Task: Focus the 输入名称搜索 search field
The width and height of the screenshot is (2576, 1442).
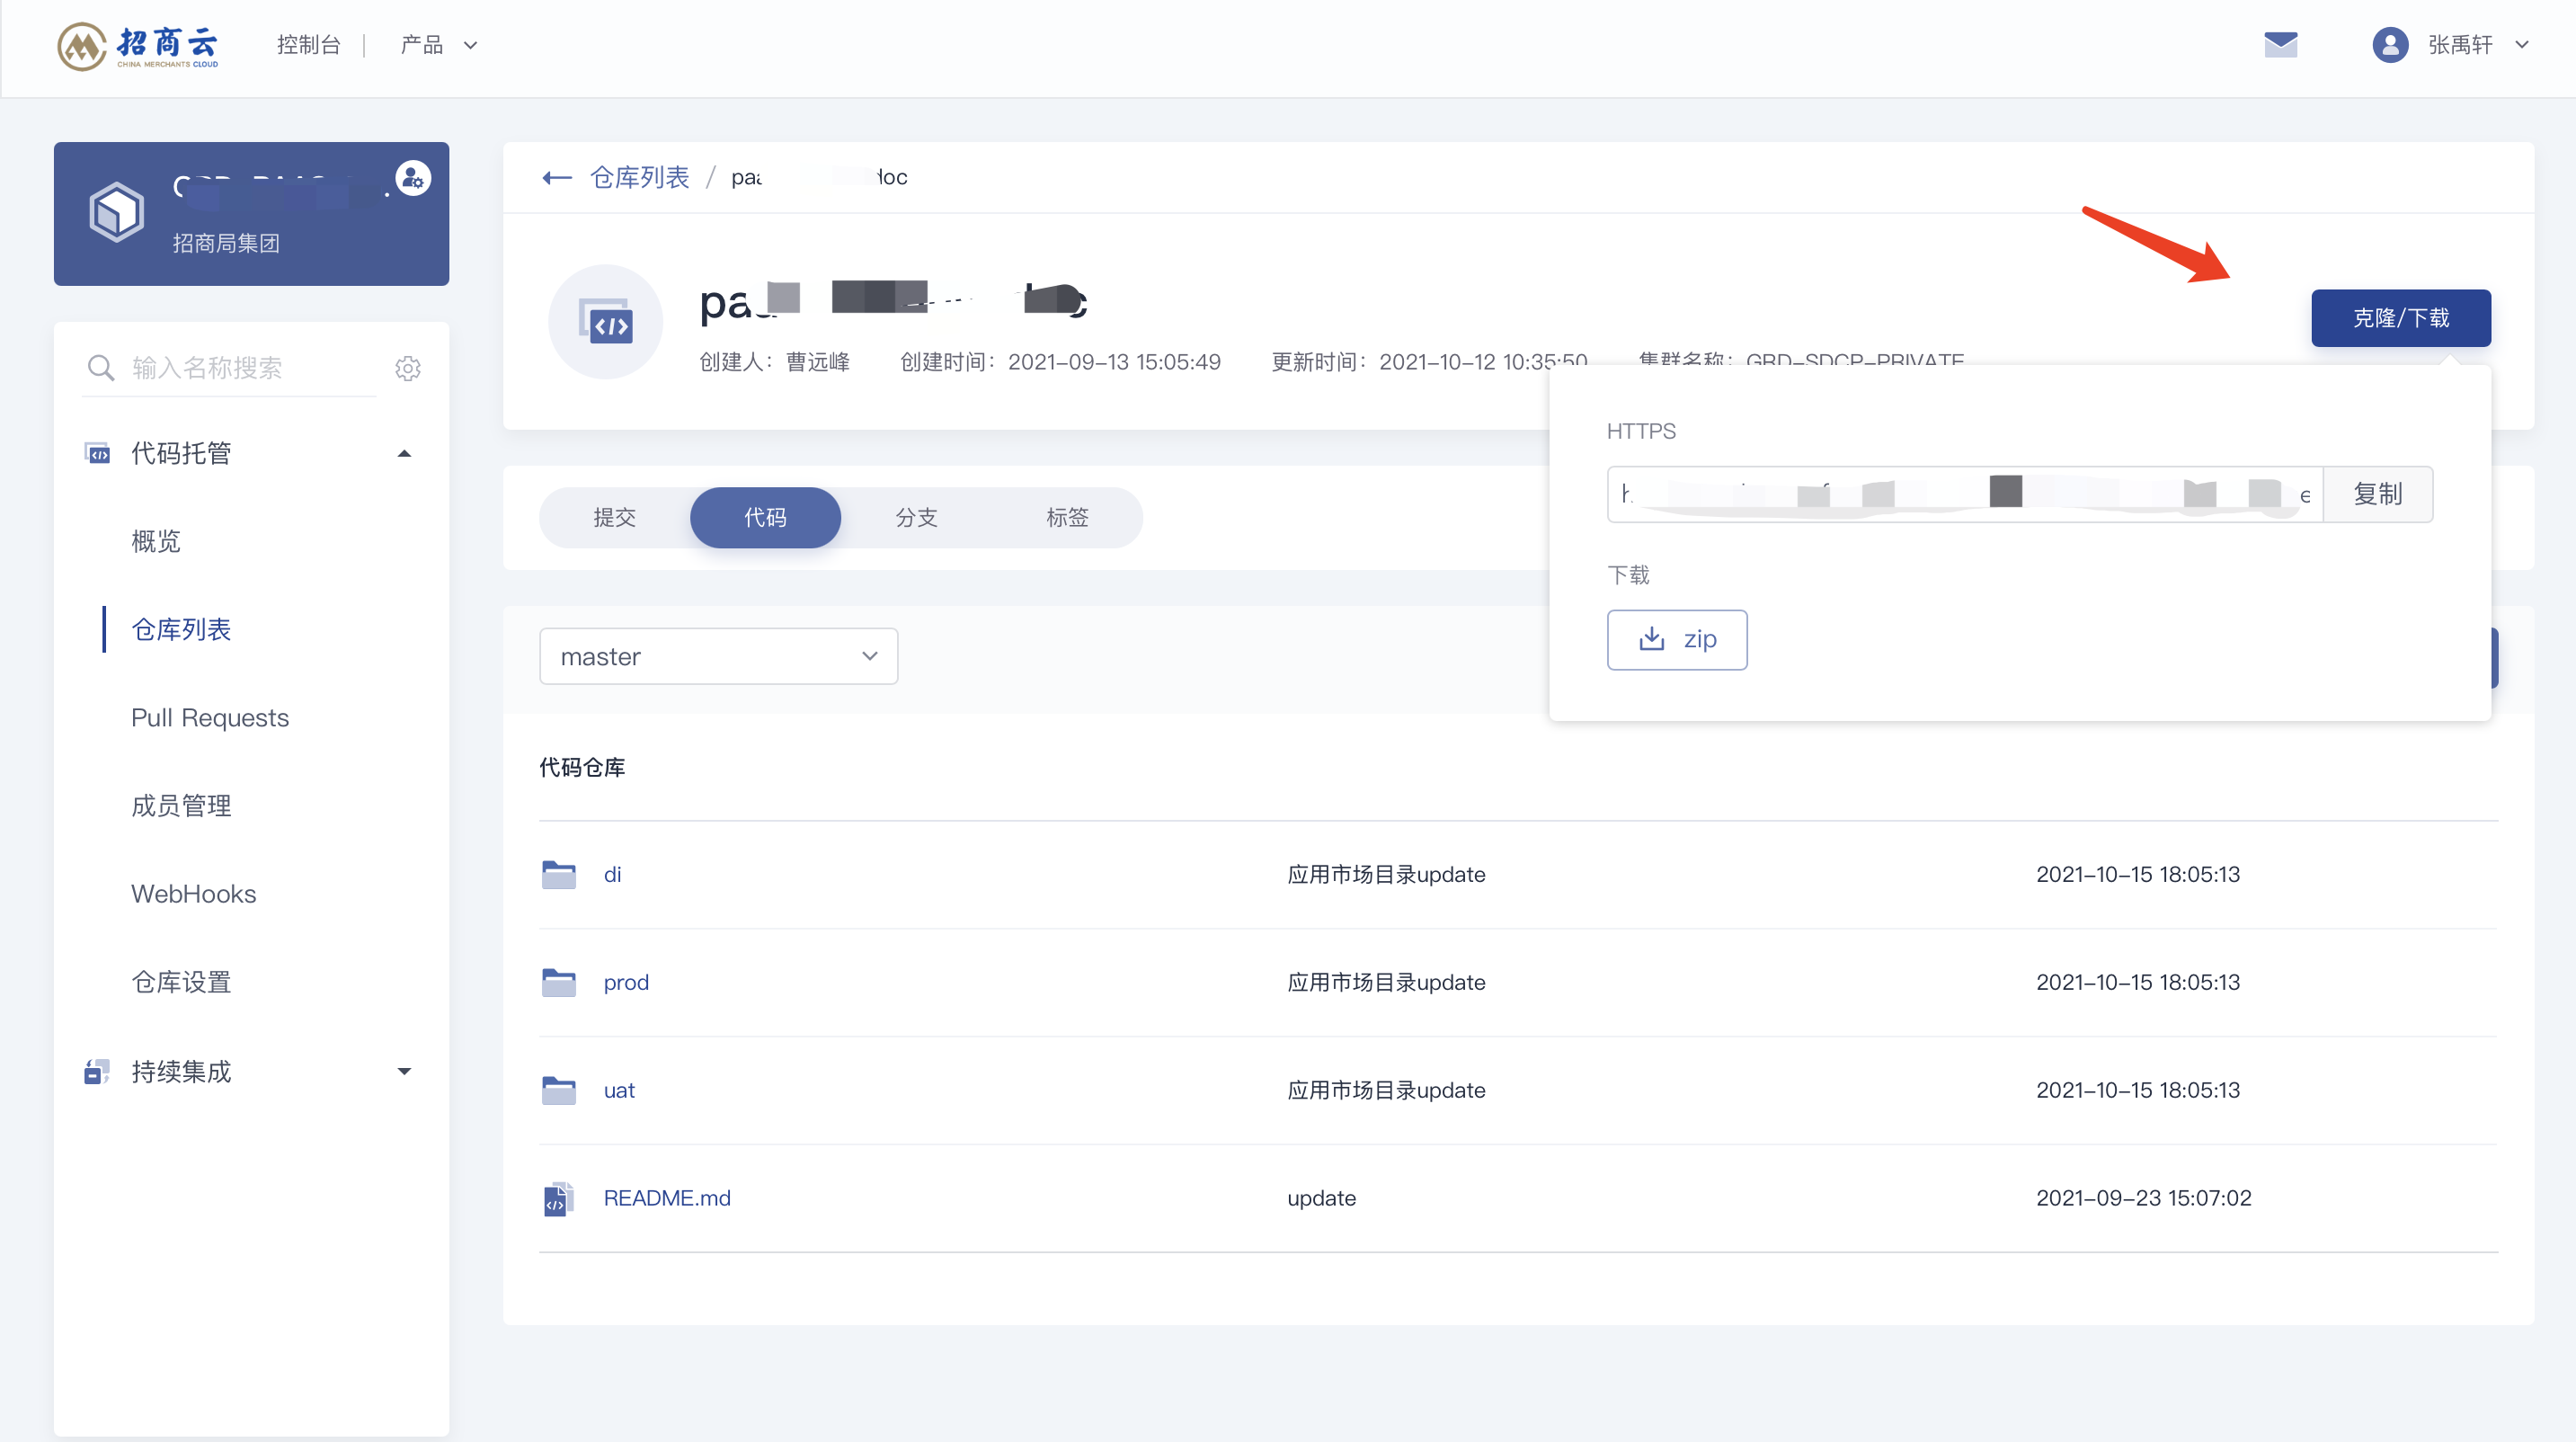Action: click(230, 368)
